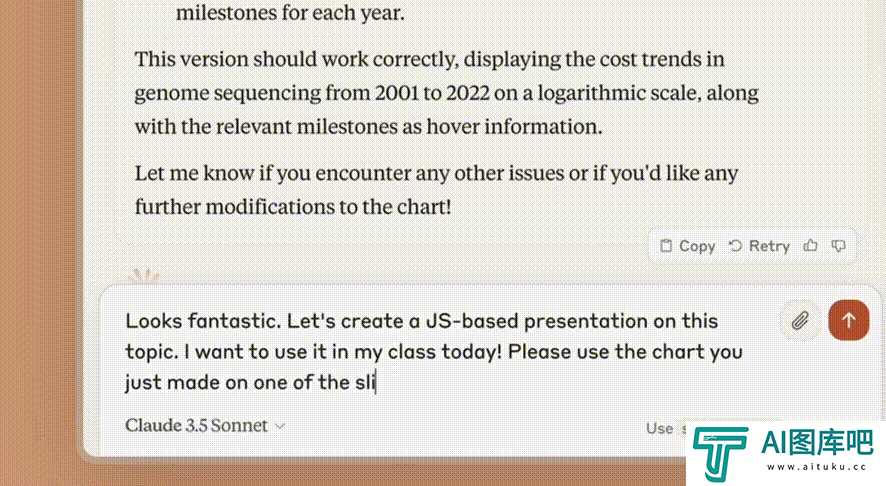Screen dimensions: 886x486
Task: Give the response a thumbs down
Action: tap(839, 246)
